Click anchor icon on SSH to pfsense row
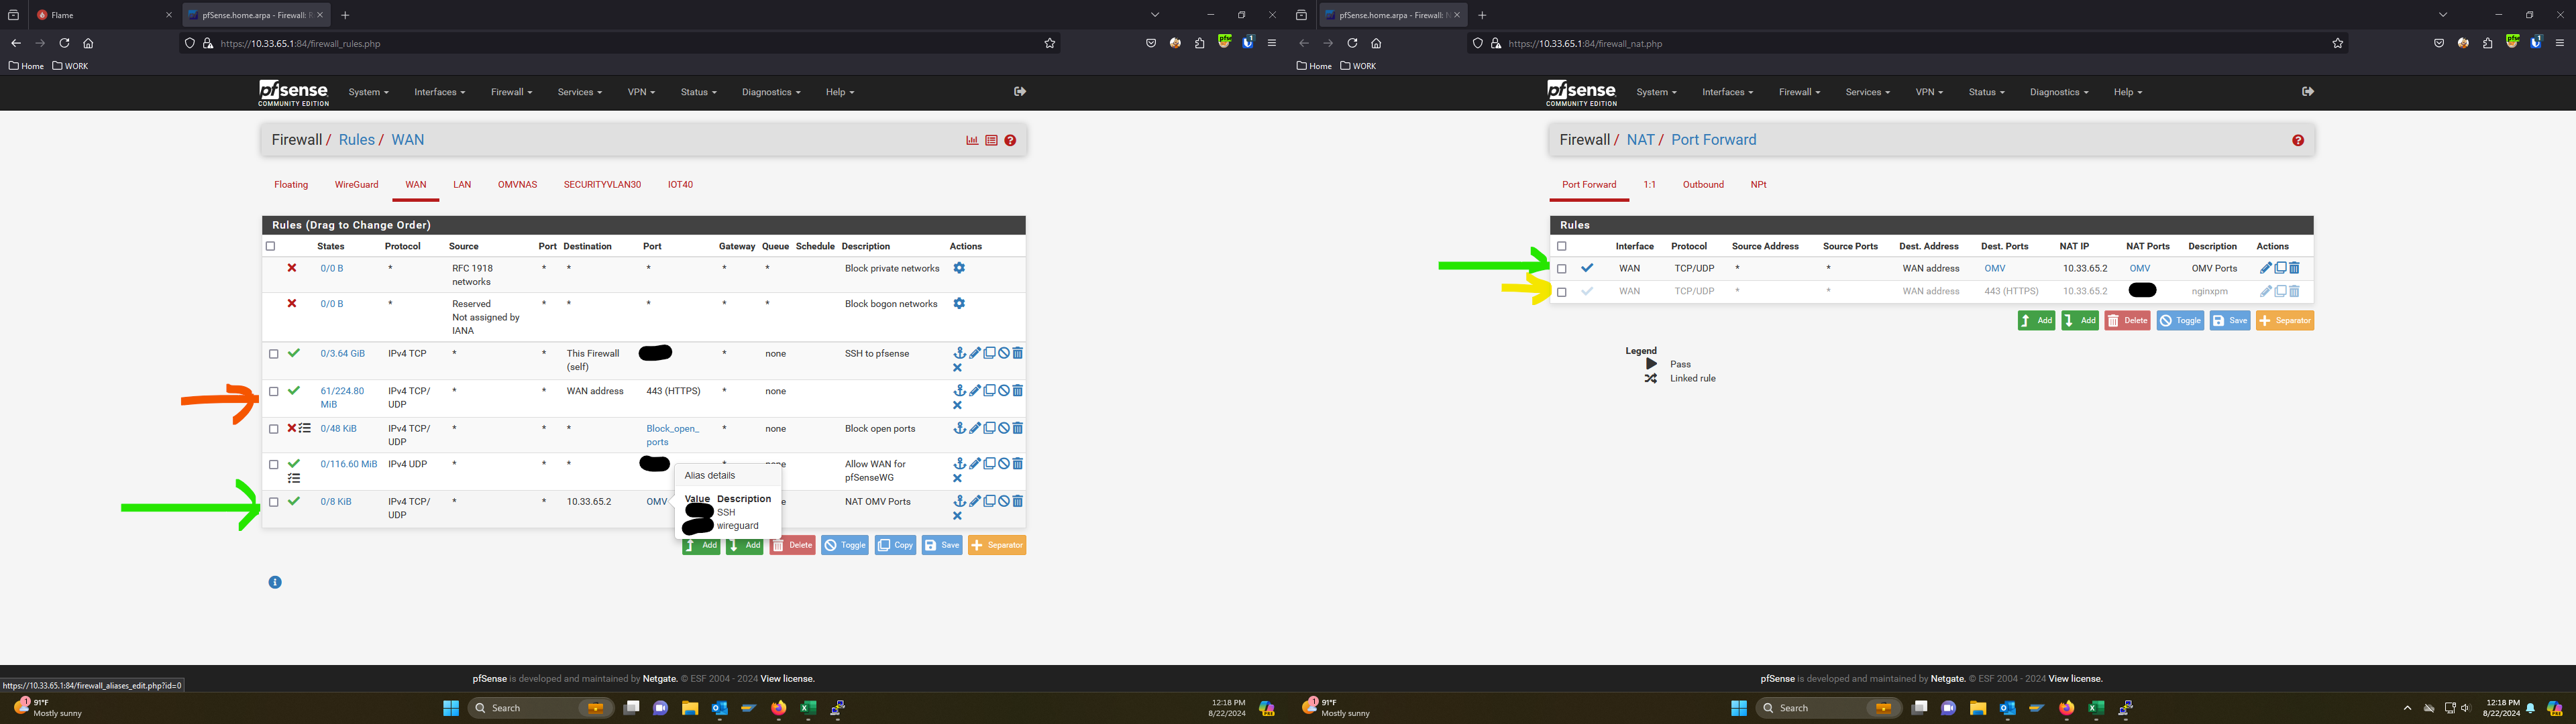The width and height of the screenshot is (2576, 724). tap(959, 353)
